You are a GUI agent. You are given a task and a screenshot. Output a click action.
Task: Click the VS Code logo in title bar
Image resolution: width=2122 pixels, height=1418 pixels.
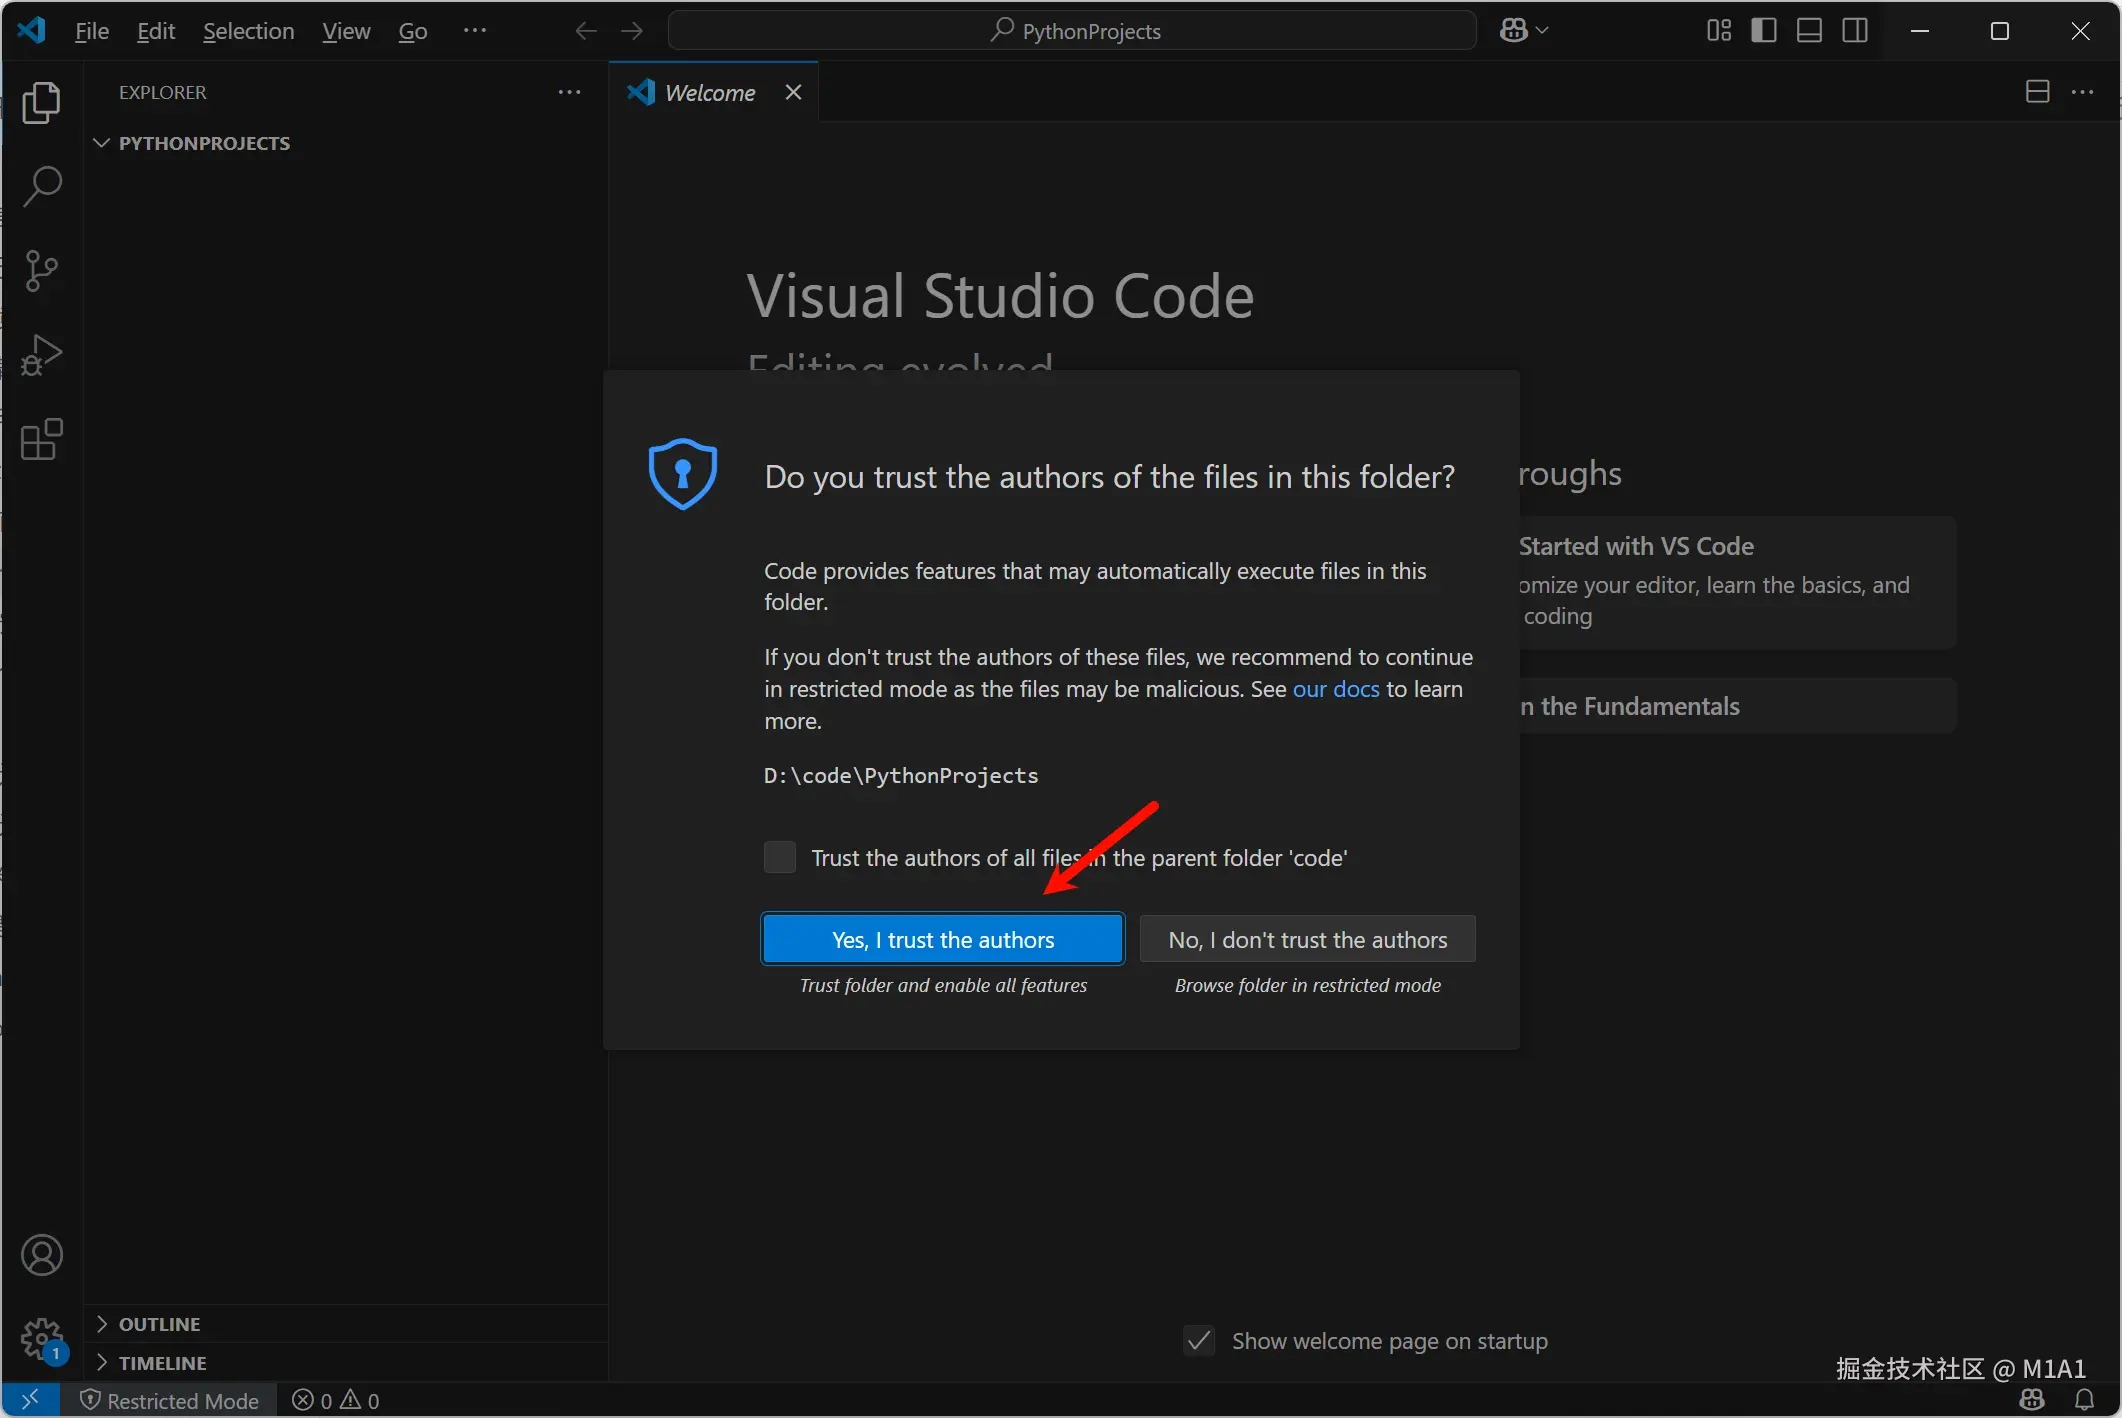click(x=31, y=30)
